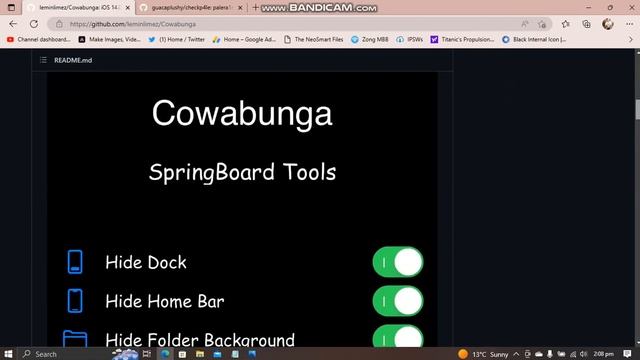The height and width of the screenshot is (360, 640).
Task: Open the browser profile avatar
Action: pyautogui.click(x=608, y=24)
